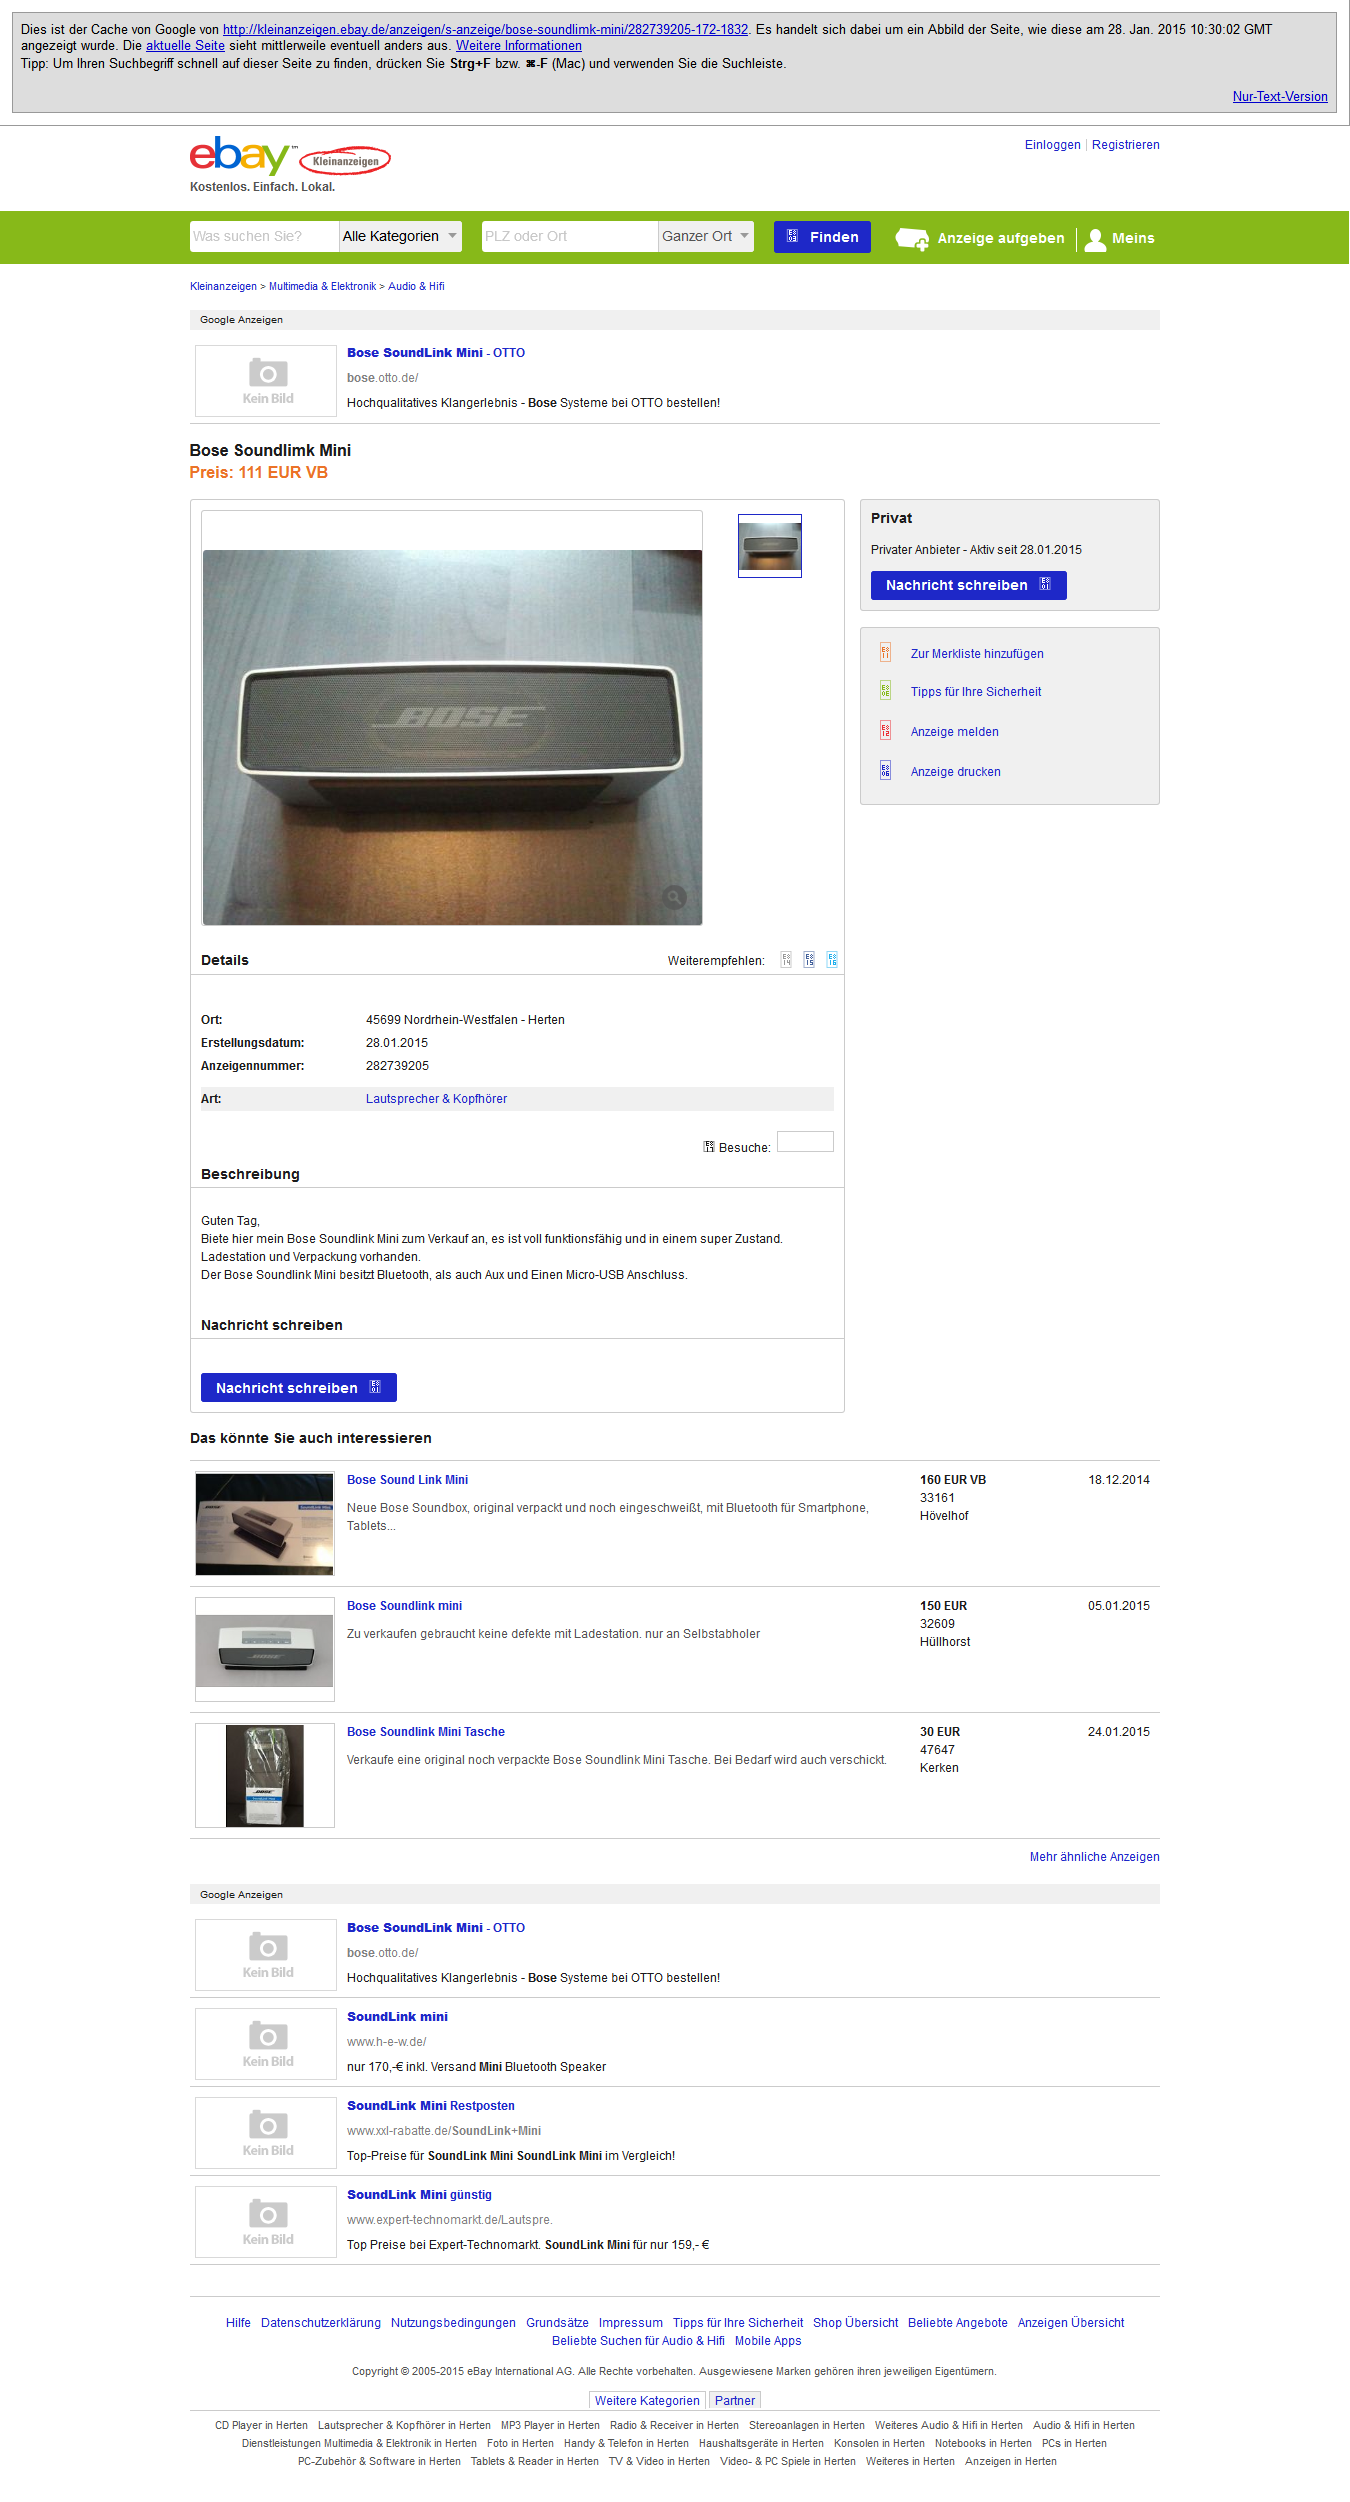Screen dimensions: 1350x2502
Task: Click the last Weiterempfehlen share icon
Action: pyautogui.click(x=832, y=960)
